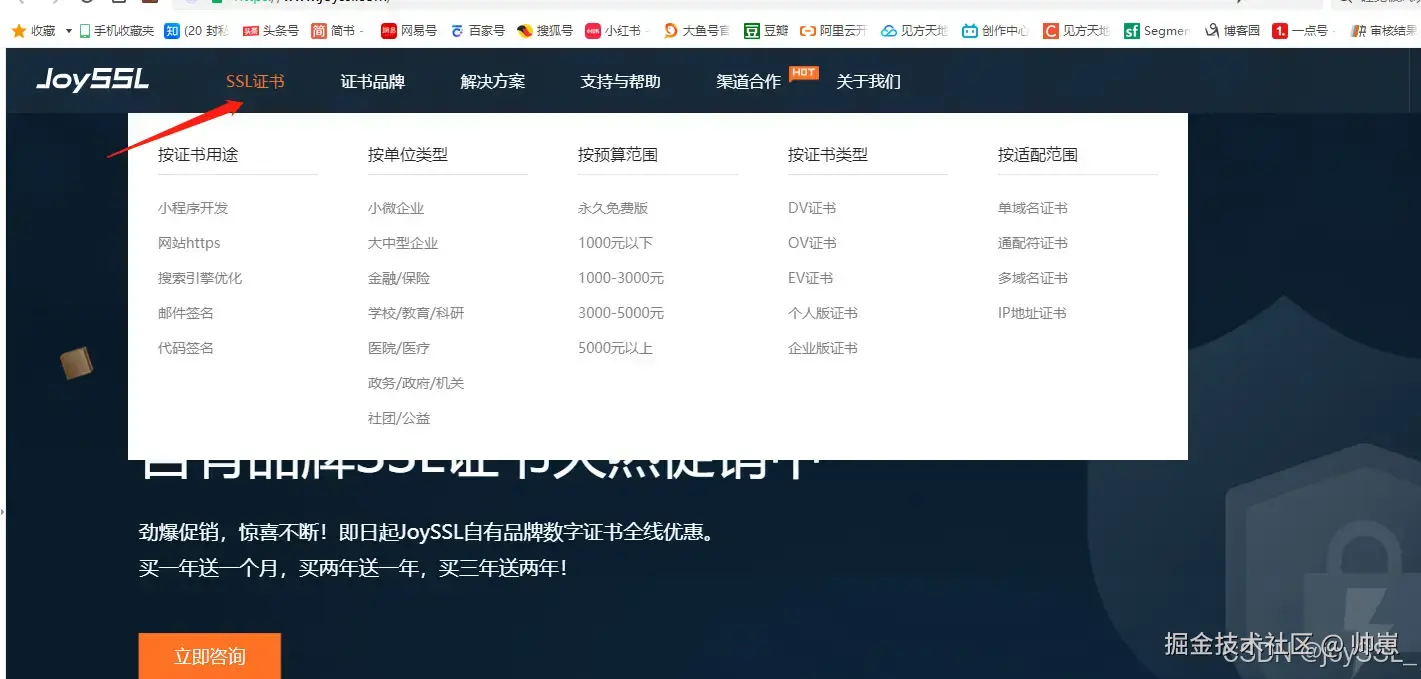Choose 多域名证书 option

[1033, 278]
